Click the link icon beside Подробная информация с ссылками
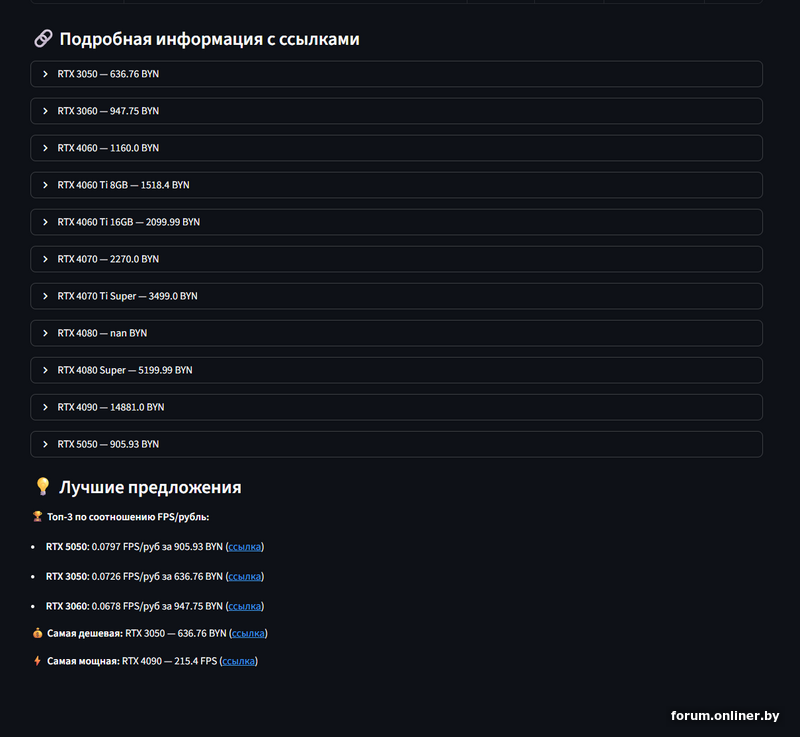Viewport: 800px width, 737px height. point(43,39)
